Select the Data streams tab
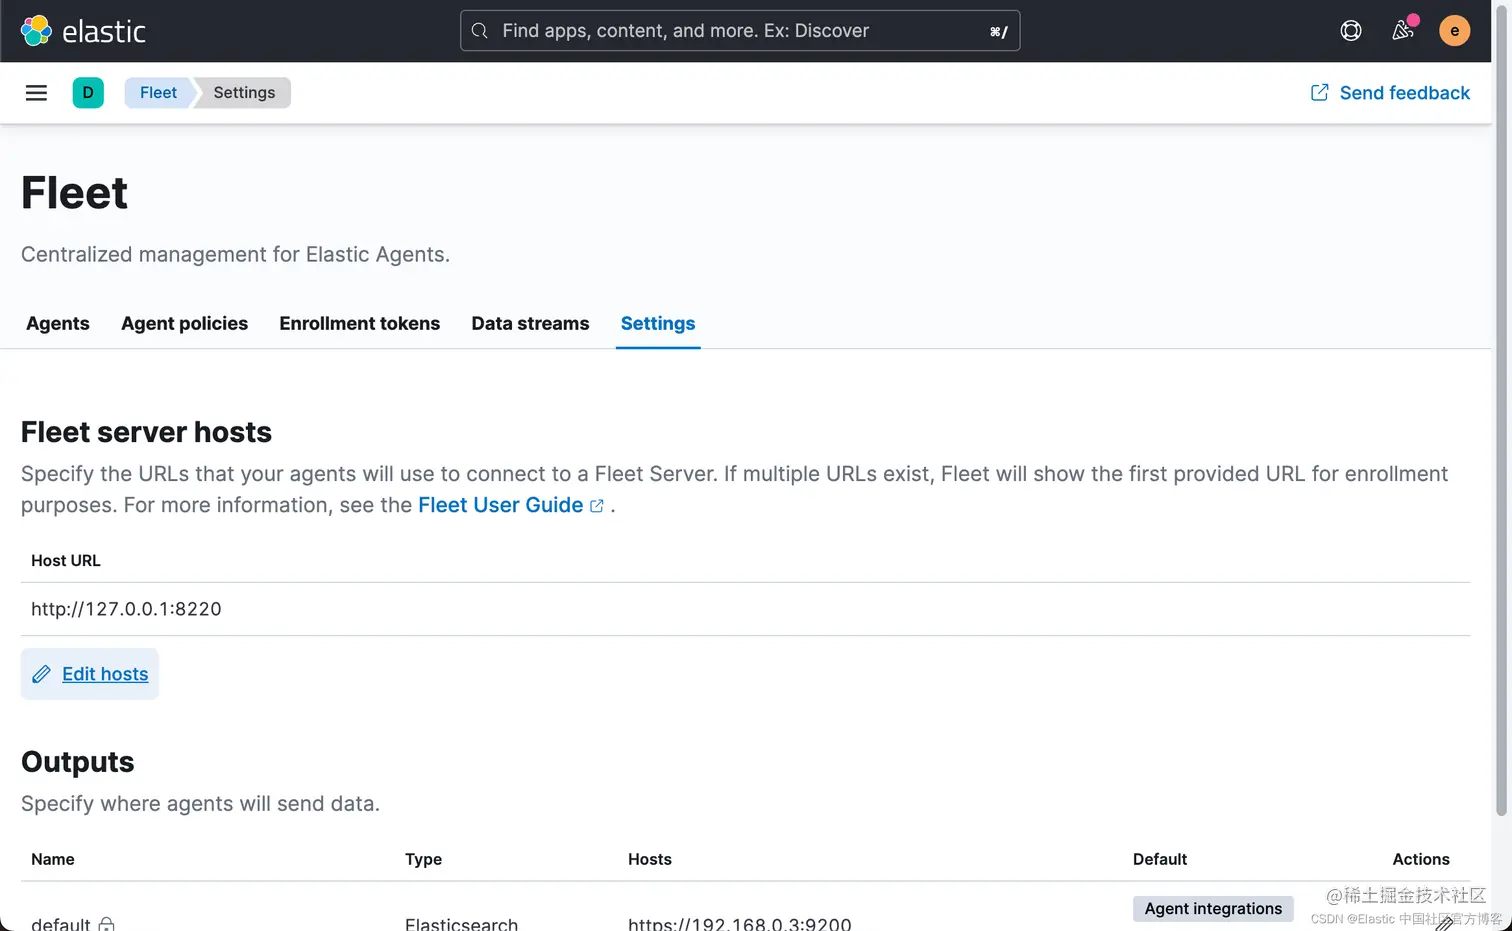 coord(530,323)
